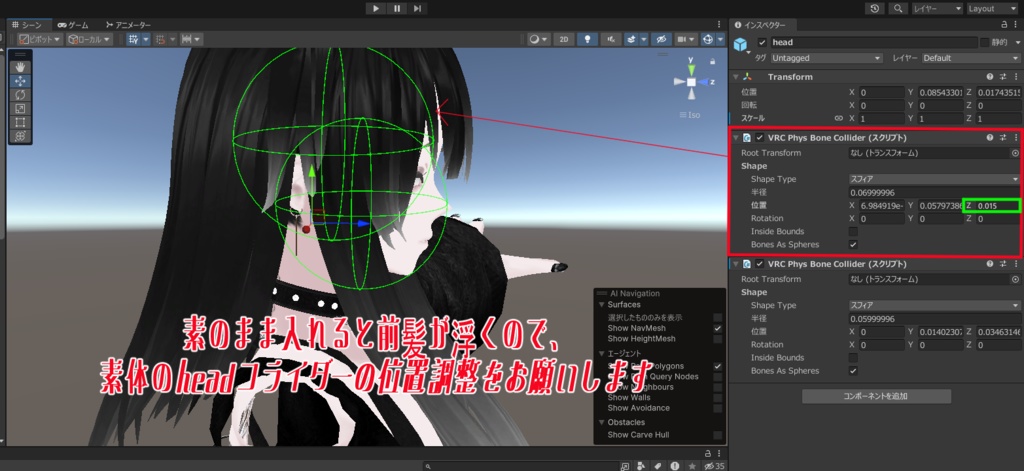Enable Inside Bounds on first collider
Image resolution: width=1024 pixels, height=471 pixels.
click(853, 231)
